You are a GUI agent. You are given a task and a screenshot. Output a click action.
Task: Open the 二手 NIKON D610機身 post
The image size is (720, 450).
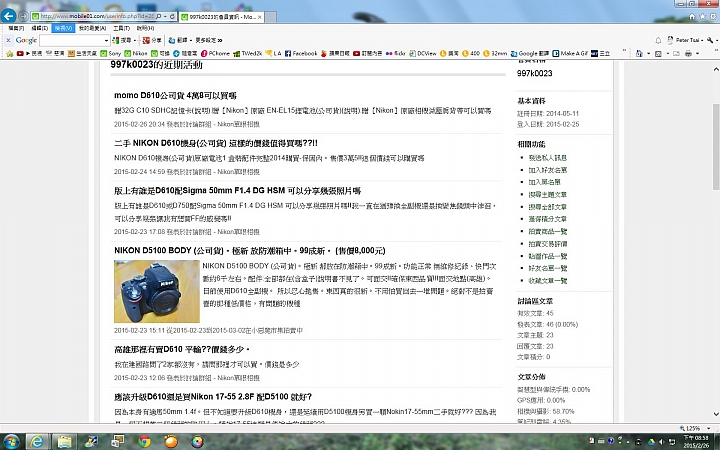coord(216,143)
